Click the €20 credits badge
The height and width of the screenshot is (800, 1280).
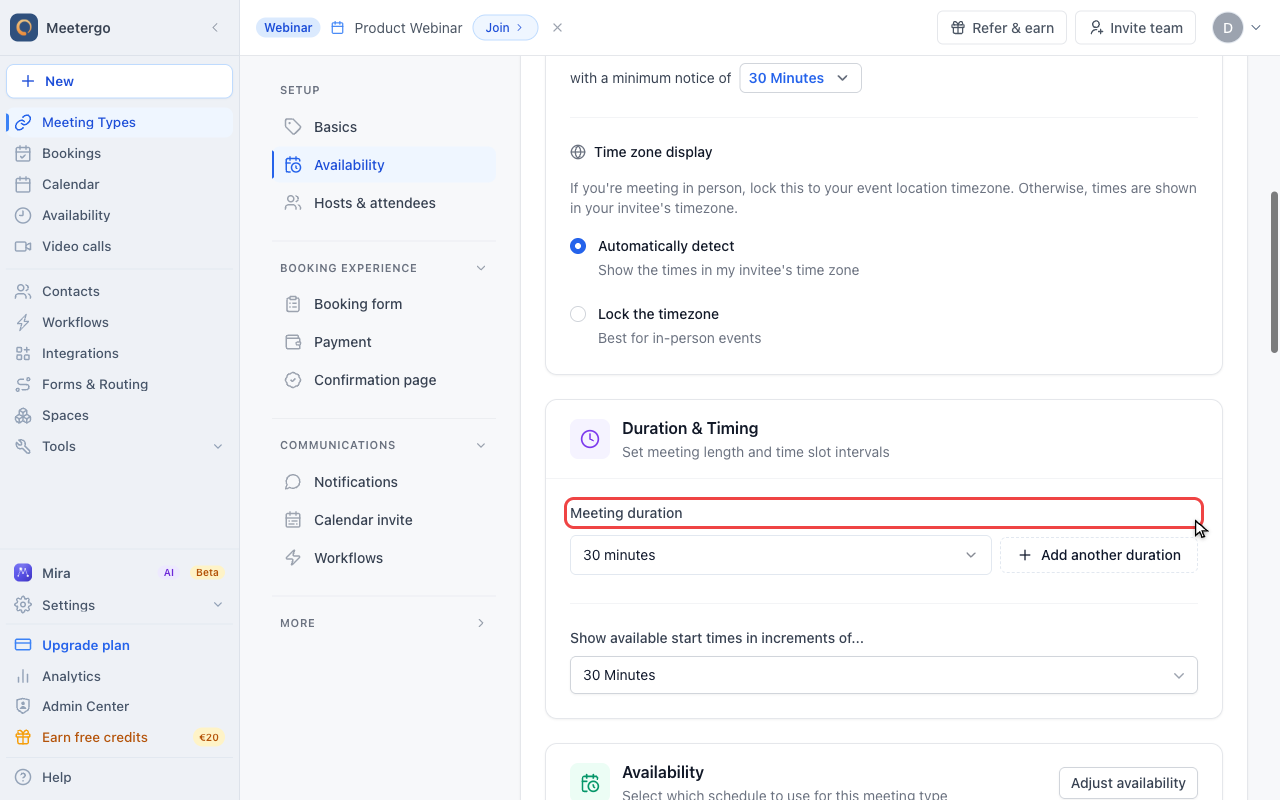(208, 738)
